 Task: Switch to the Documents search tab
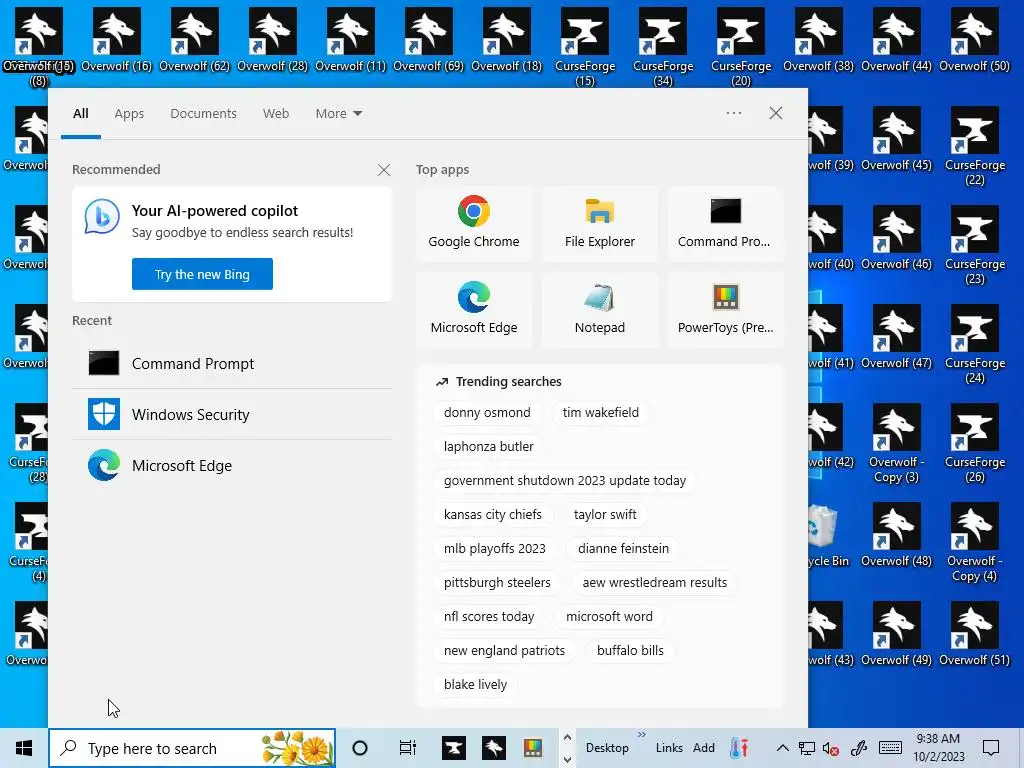pyautogui.click(x=203, y=114)
